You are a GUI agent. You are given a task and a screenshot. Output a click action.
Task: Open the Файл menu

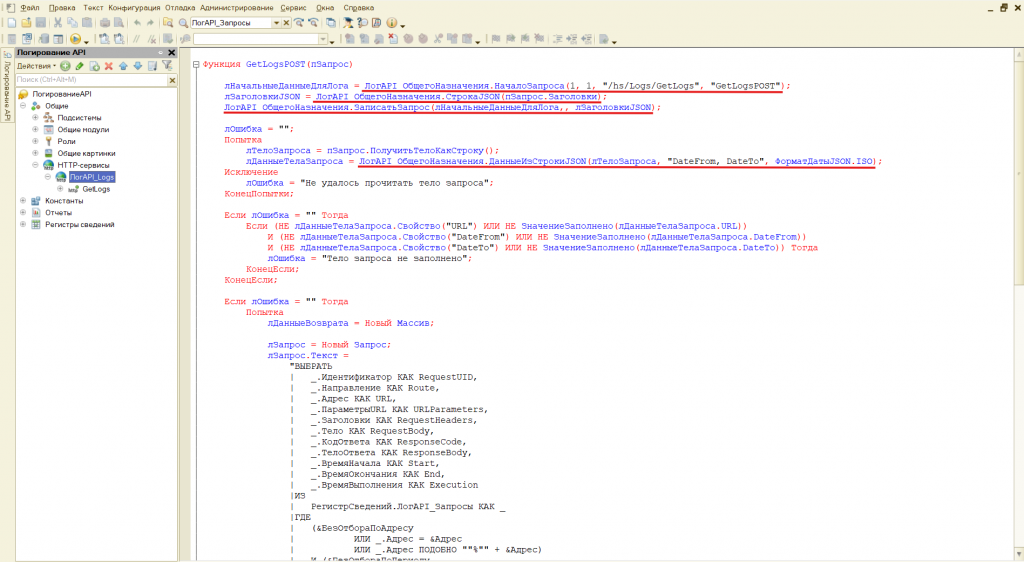[29, 8]
